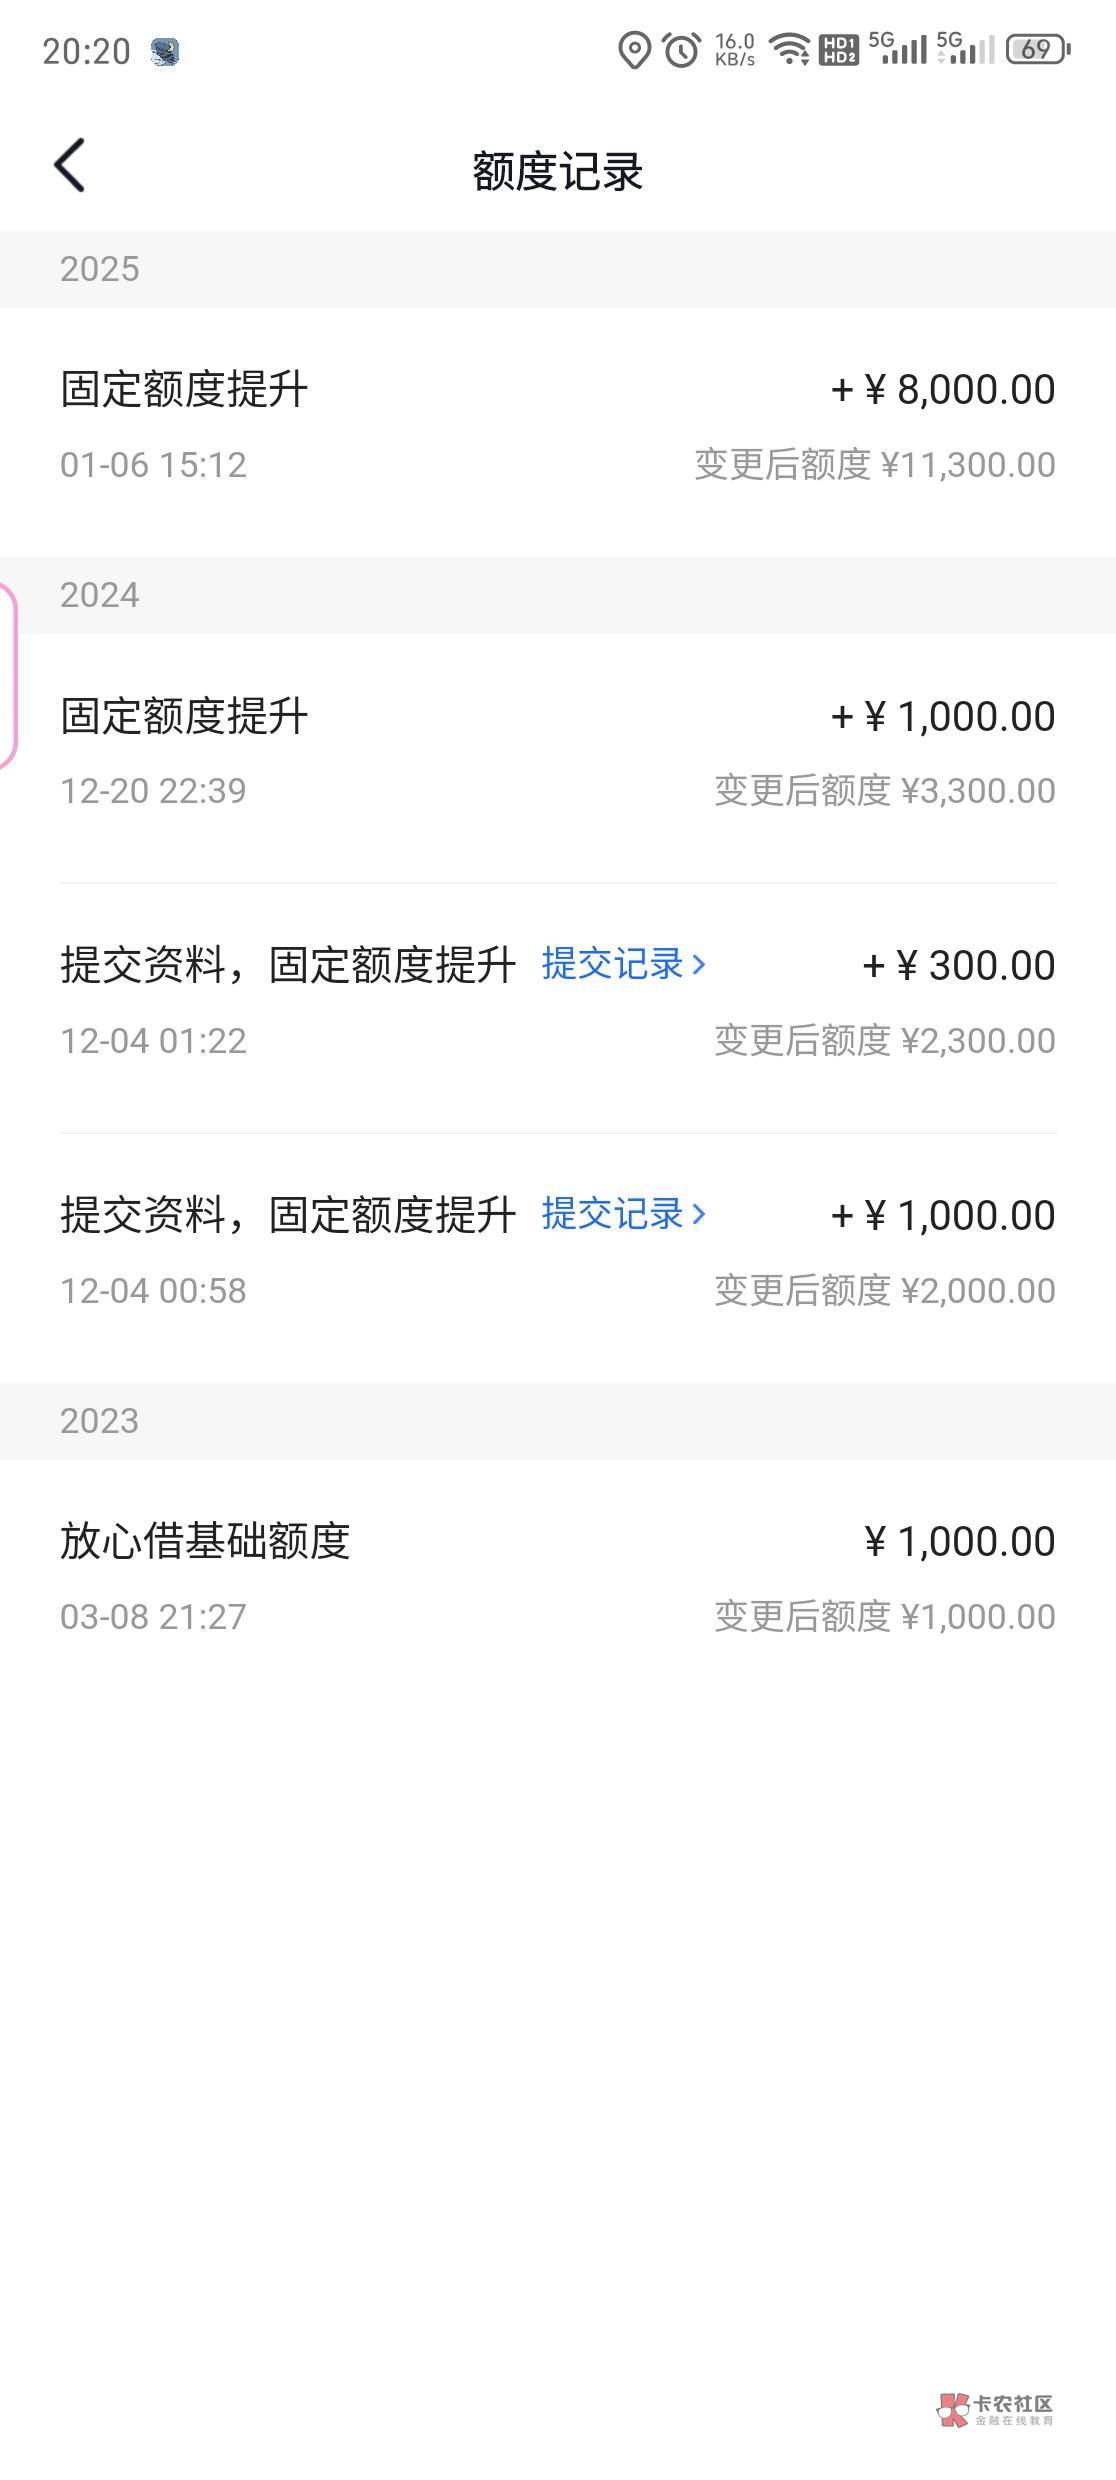Tap the alarm clock status icon
1116x2480 pixels.
pyautogui.click(x=682, y=50)
